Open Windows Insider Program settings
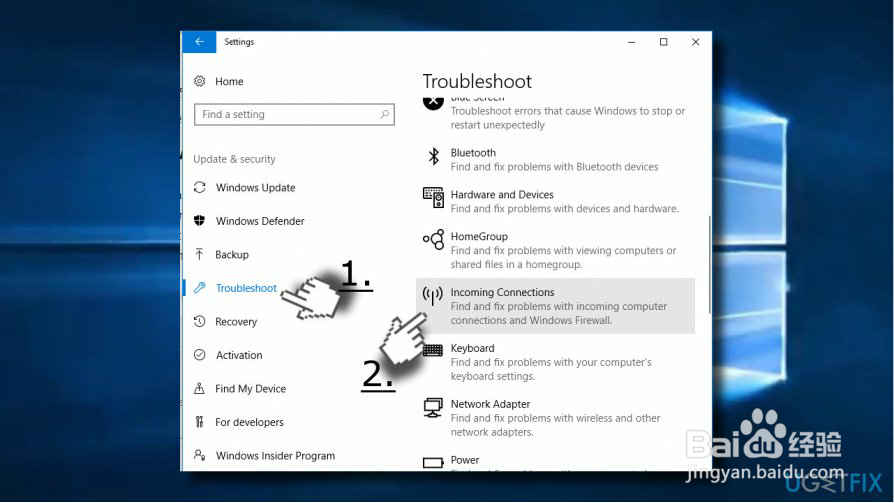Screen dimensions: 894x503 point(275,456)
